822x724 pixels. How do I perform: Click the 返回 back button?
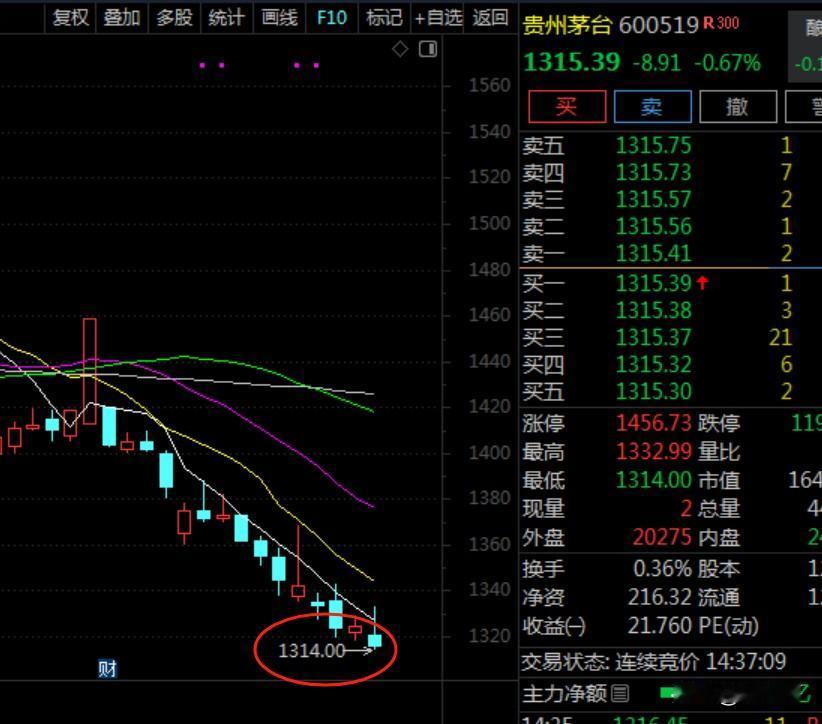click(490, 18)
